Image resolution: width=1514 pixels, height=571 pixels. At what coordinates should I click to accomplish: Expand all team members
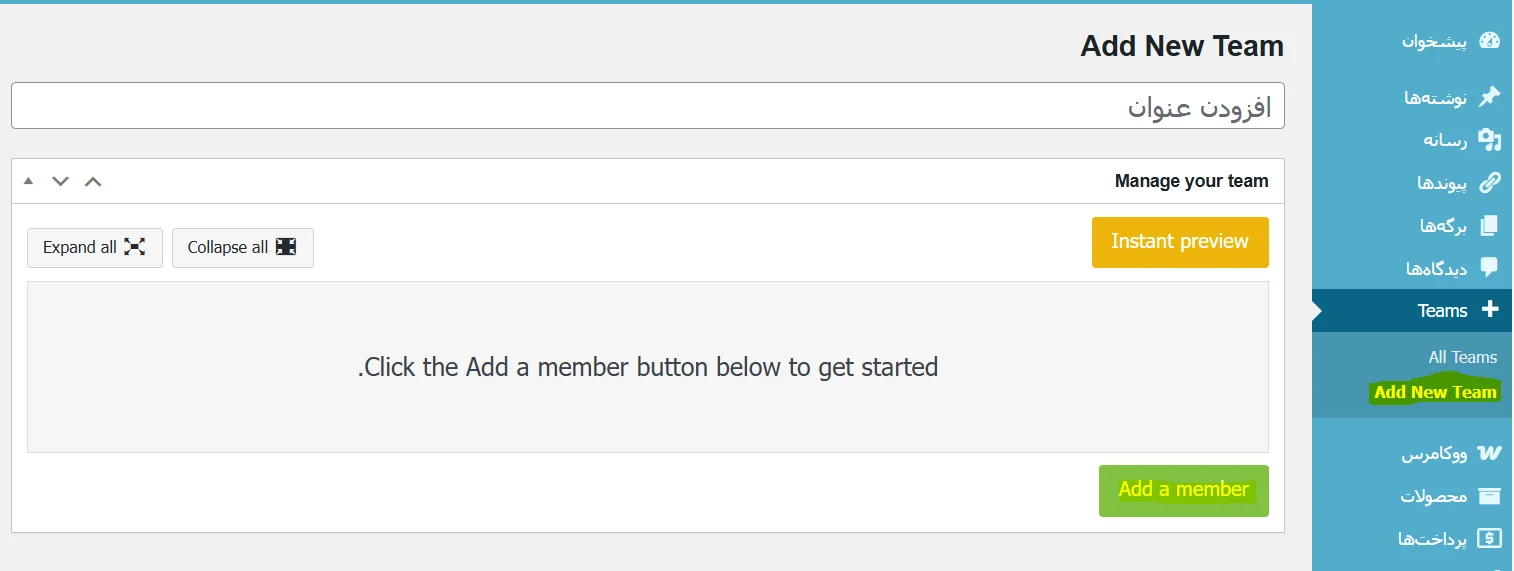(x=94, y=247)
